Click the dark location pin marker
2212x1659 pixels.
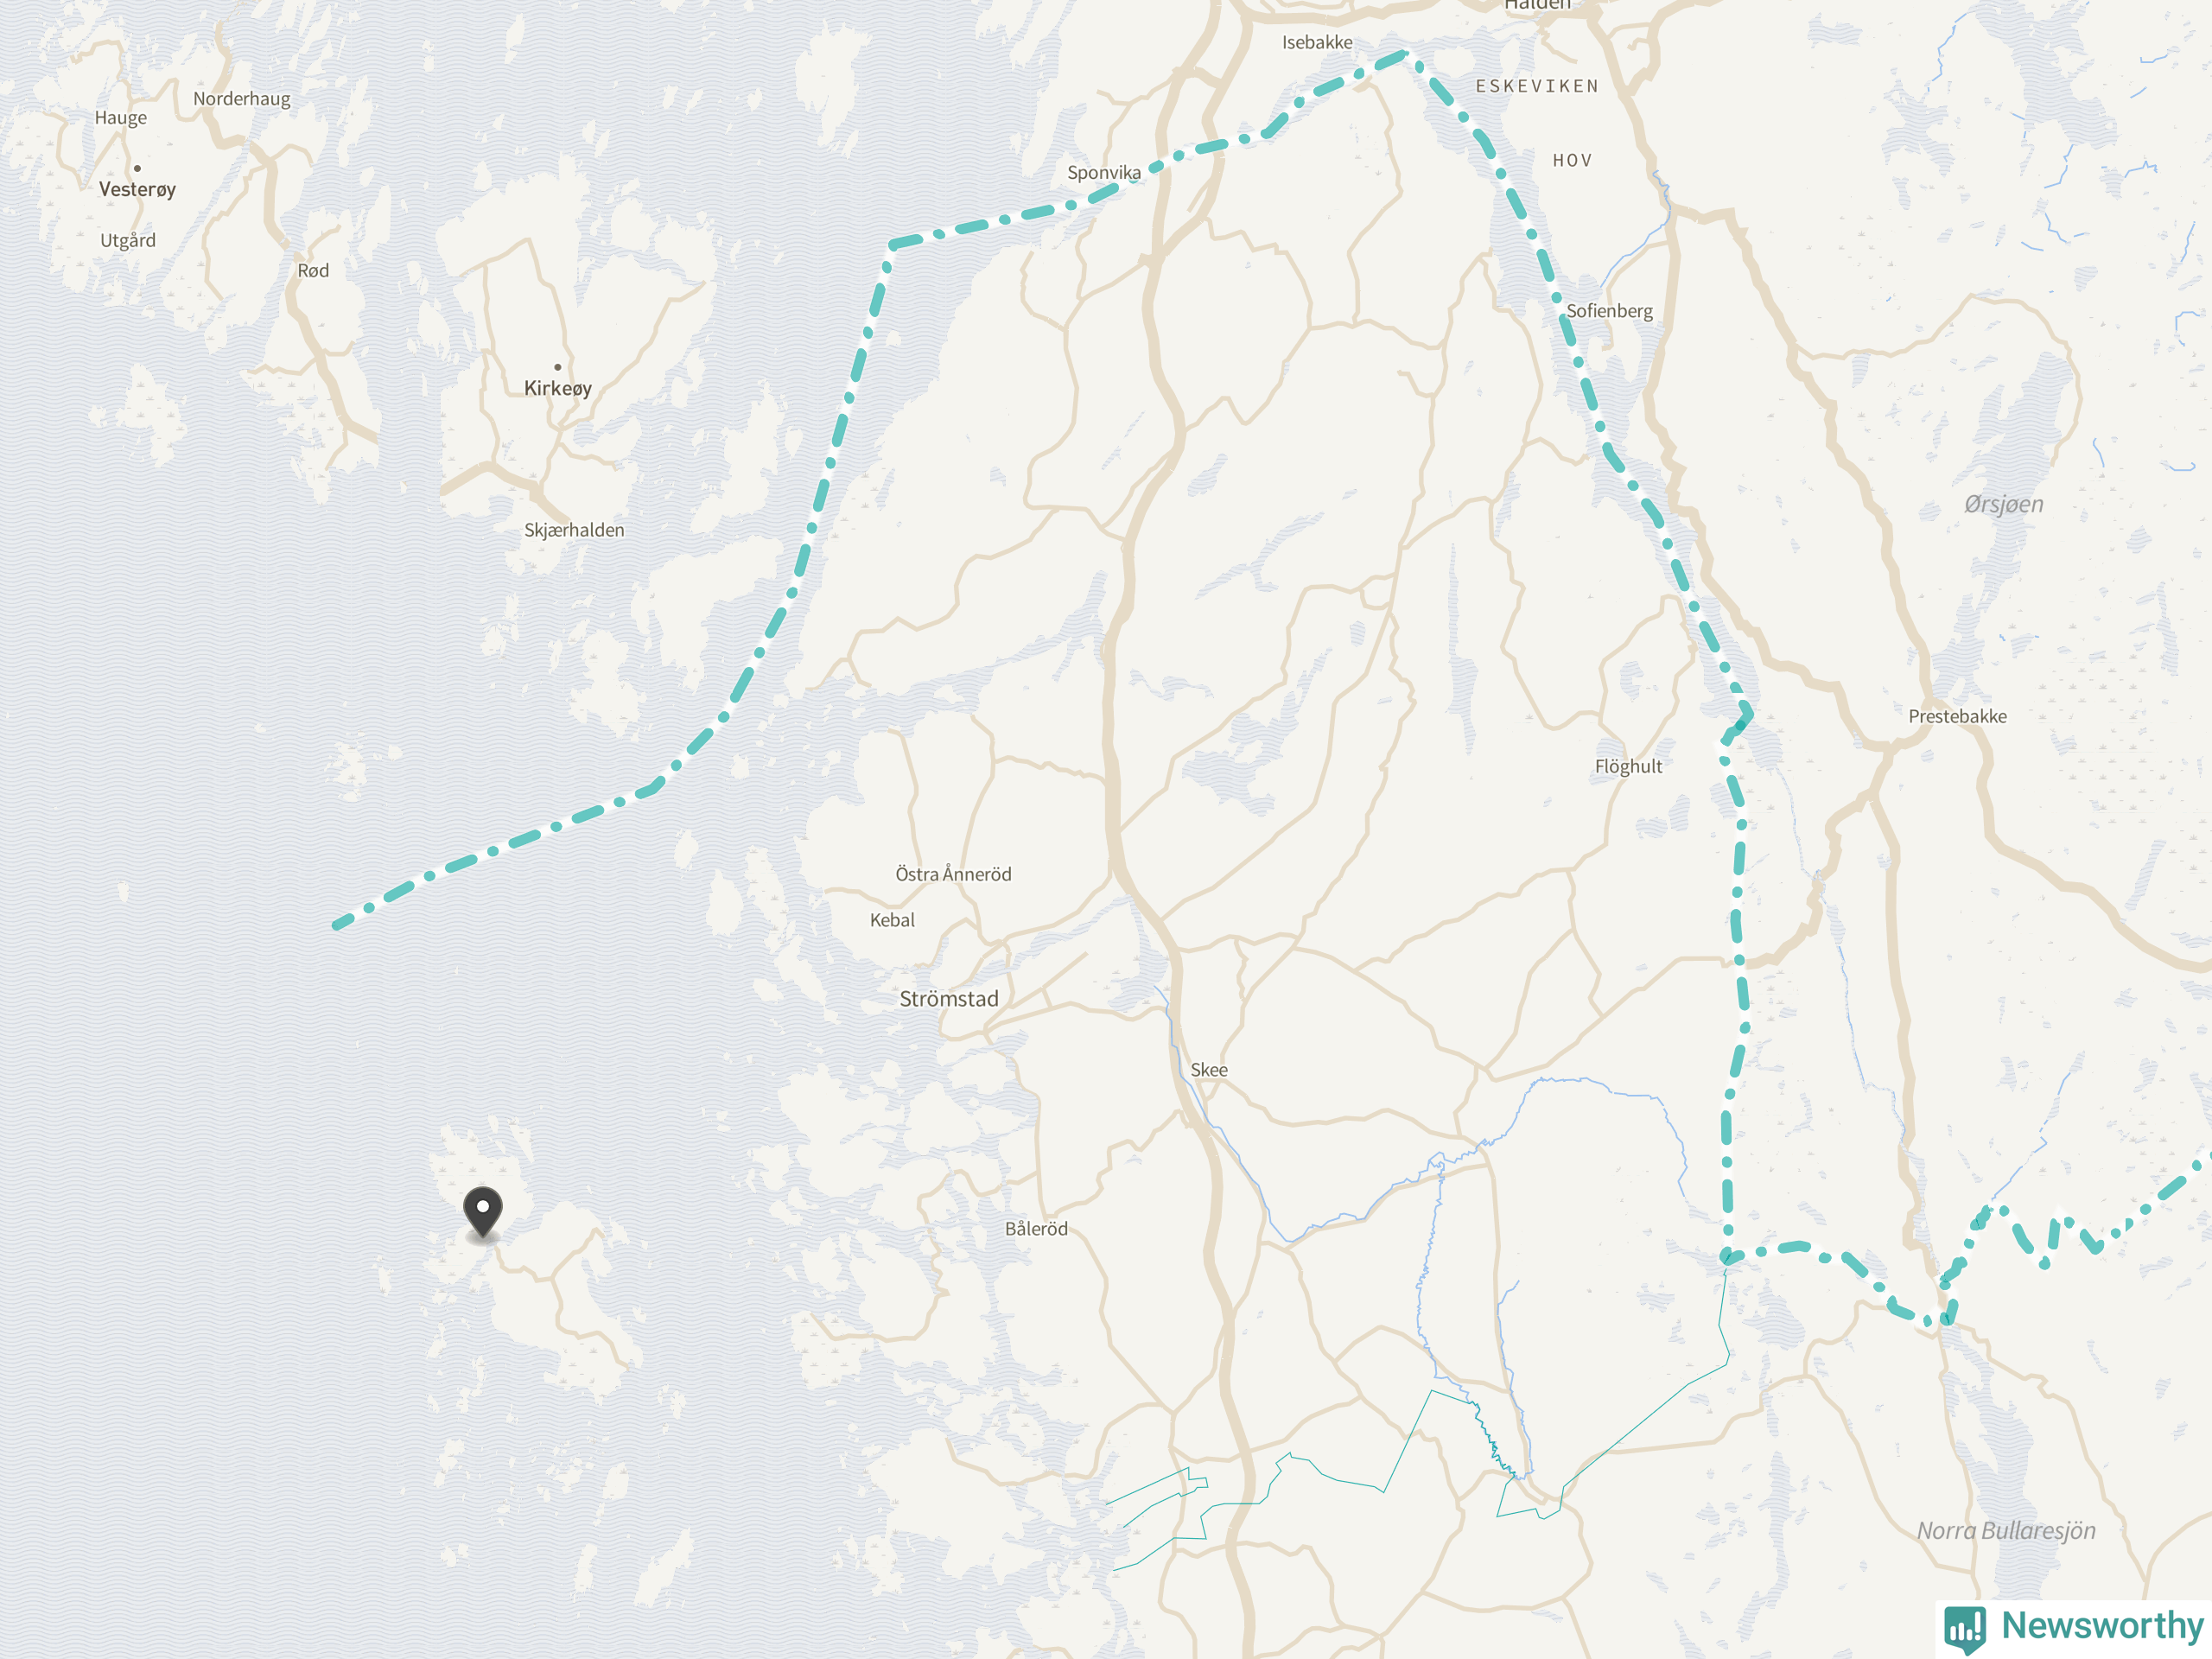click(483, 1213)
